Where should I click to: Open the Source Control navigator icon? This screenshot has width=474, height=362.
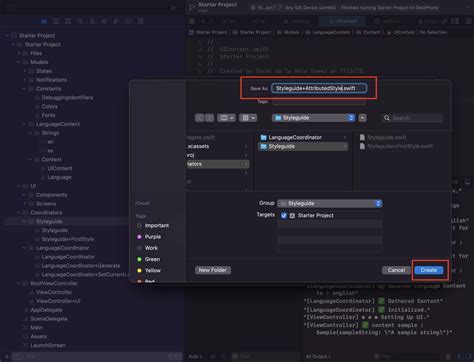tap(56, 21)
